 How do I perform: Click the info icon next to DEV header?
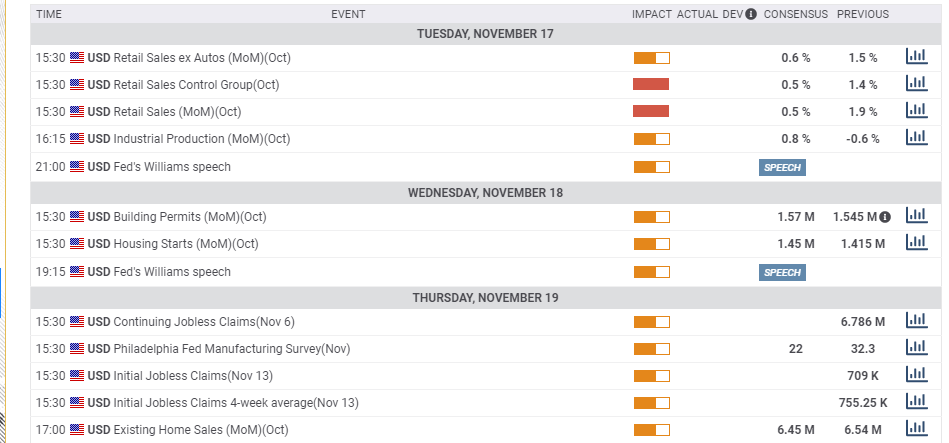(751, 14)
